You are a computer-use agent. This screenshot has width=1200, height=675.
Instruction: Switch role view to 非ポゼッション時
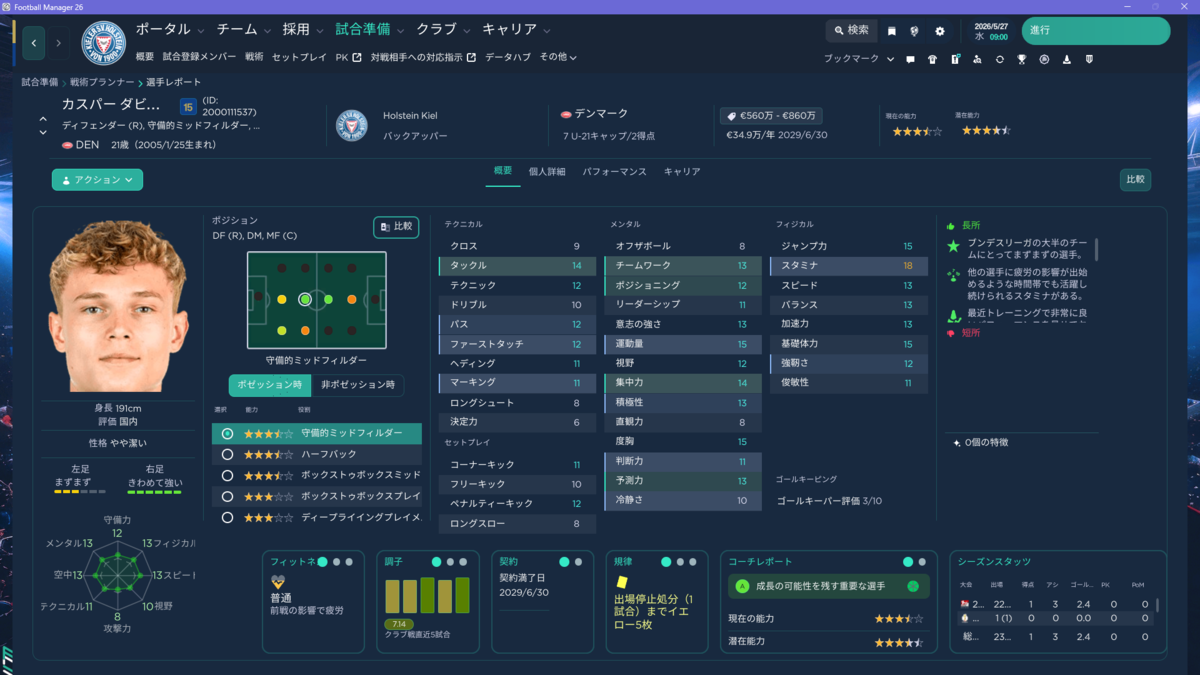[357, 385]
